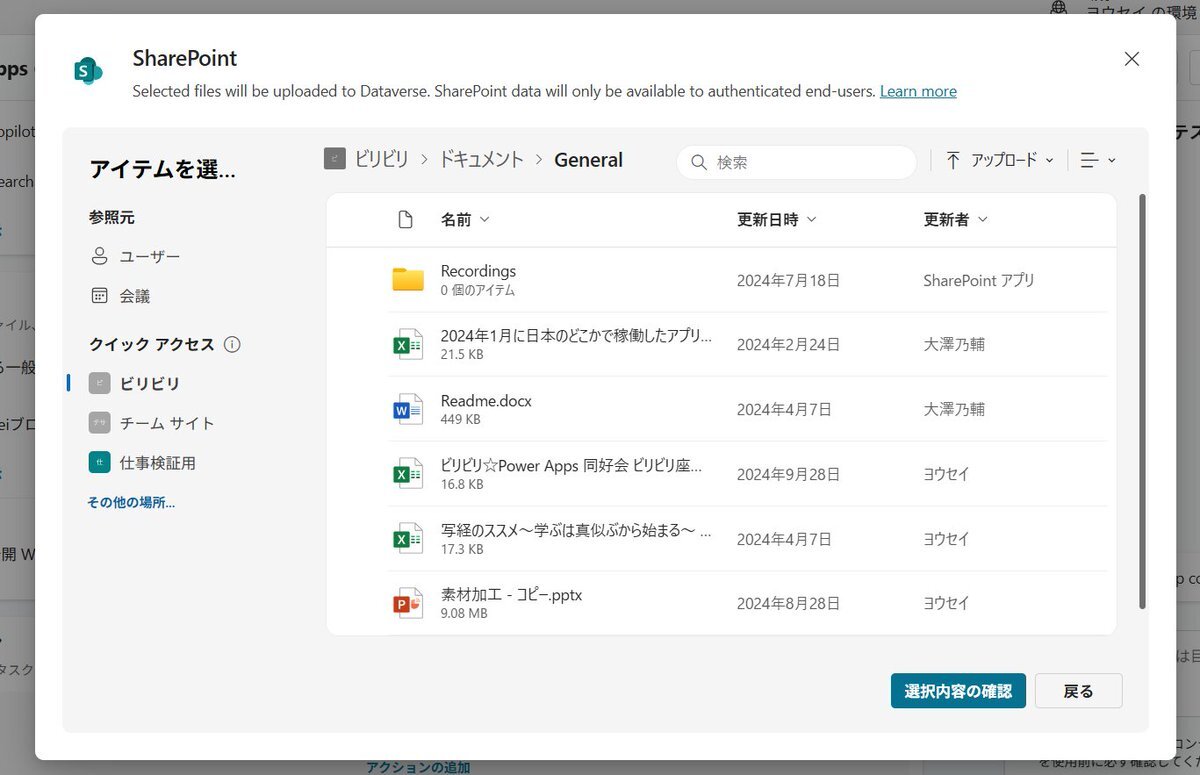Close the SharePoint dialog

[1131, 59]
